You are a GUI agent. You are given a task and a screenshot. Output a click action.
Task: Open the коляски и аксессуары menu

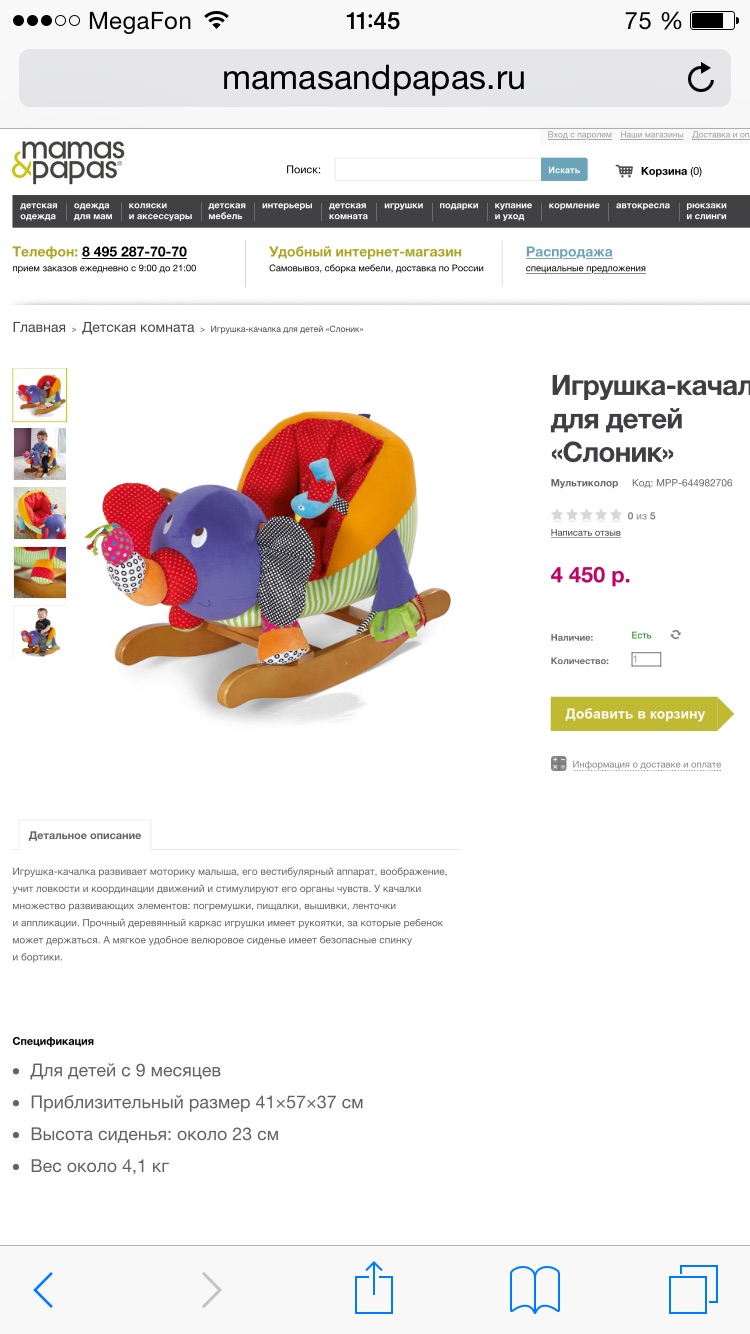(160, 210)
